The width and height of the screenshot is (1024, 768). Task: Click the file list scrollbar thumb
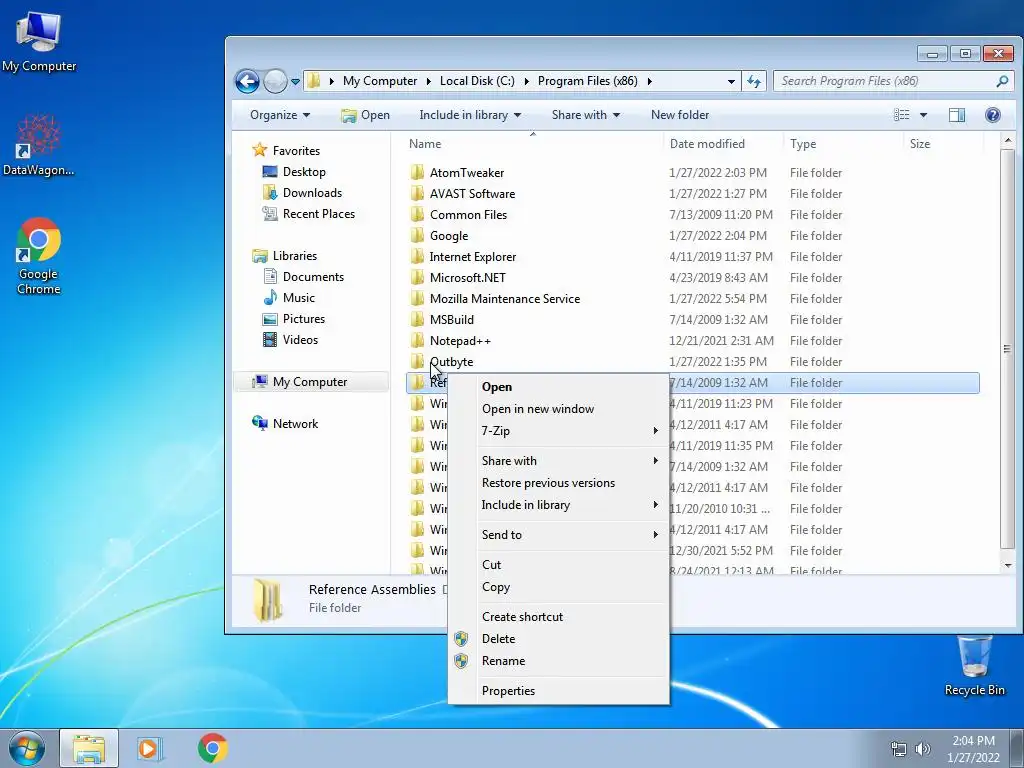(1008, 349)
